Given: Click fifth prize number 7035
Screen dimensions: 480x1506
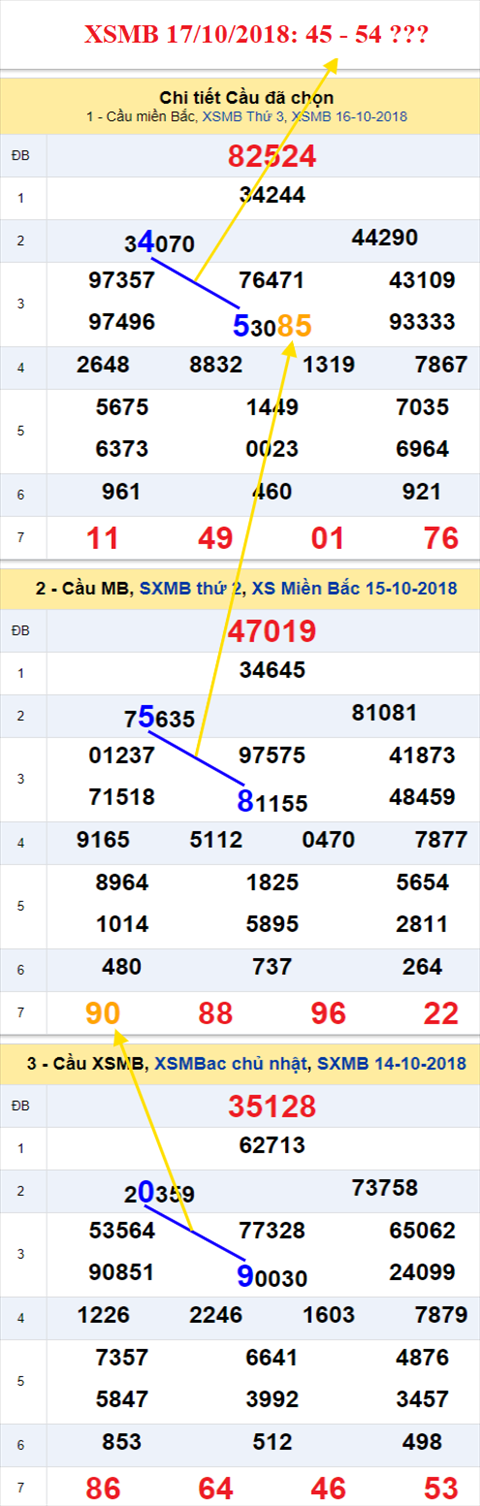Looking at the screenshot, I should (422, 408).
